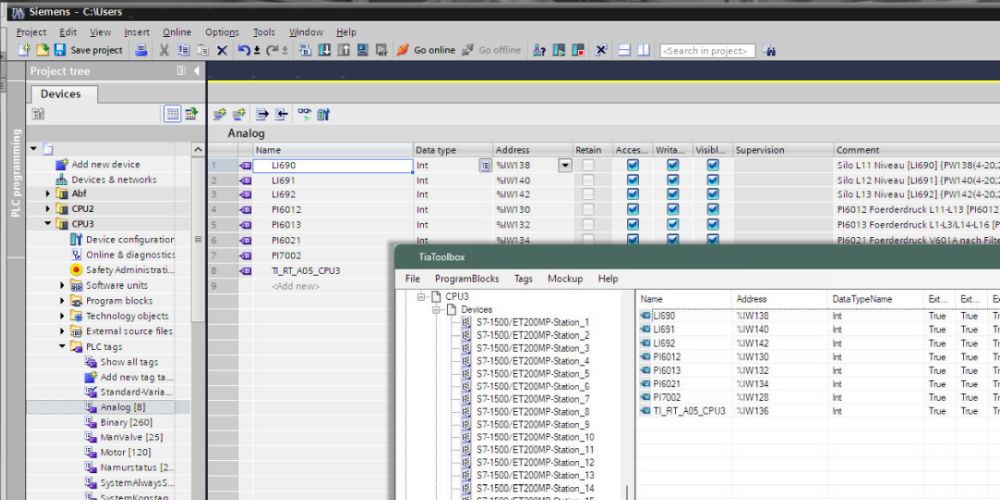Collapse the PLC tags node
Viewport: 1000px width, 500px height.
coord(62,346)
